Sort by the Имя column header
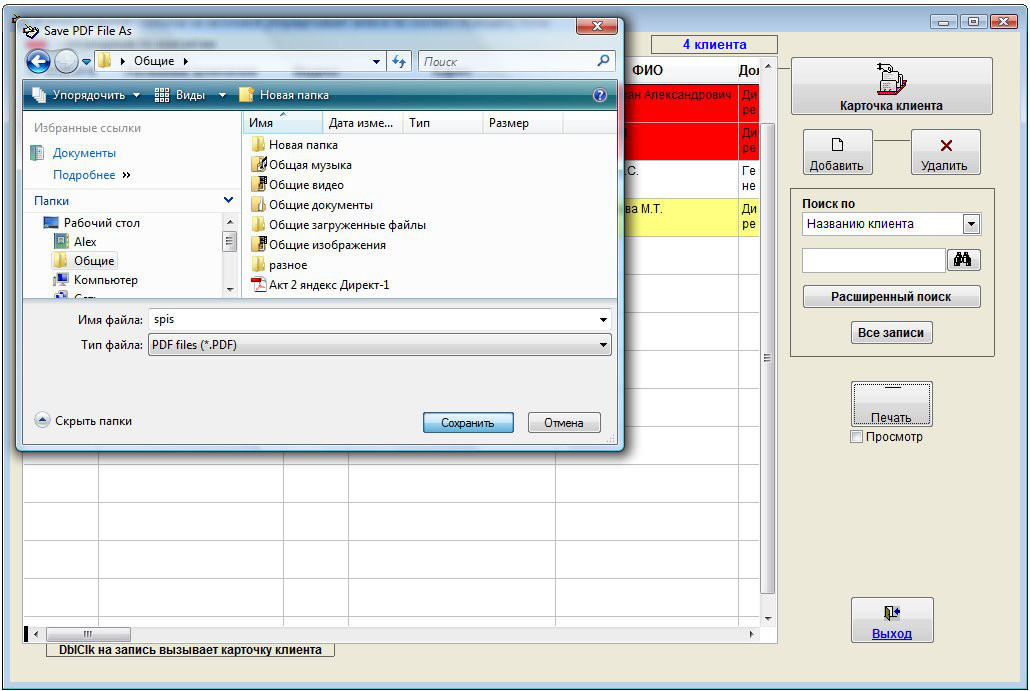 [283, 123]
